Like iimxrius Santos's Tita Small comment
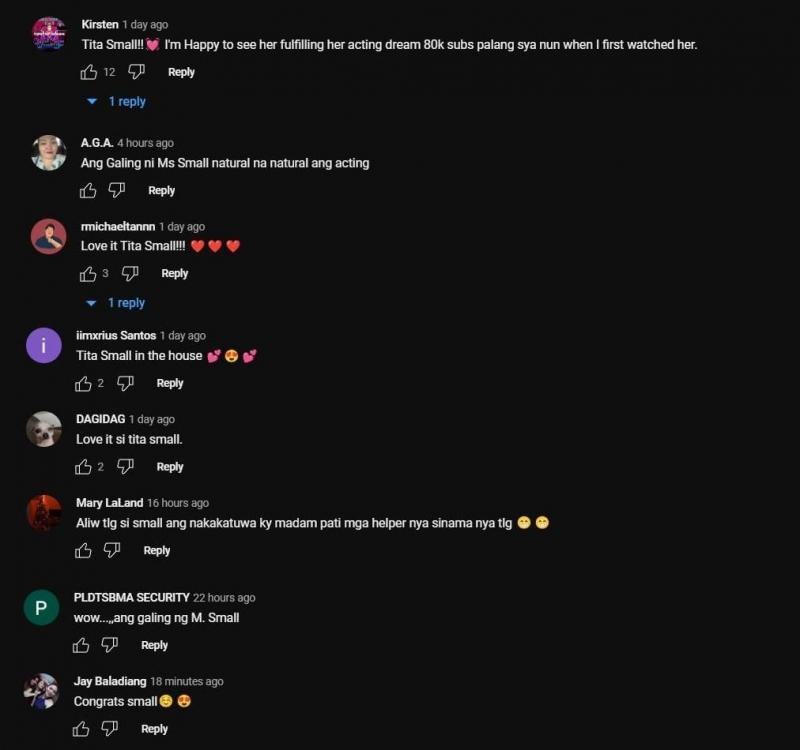800x750 pixels. 83,384
